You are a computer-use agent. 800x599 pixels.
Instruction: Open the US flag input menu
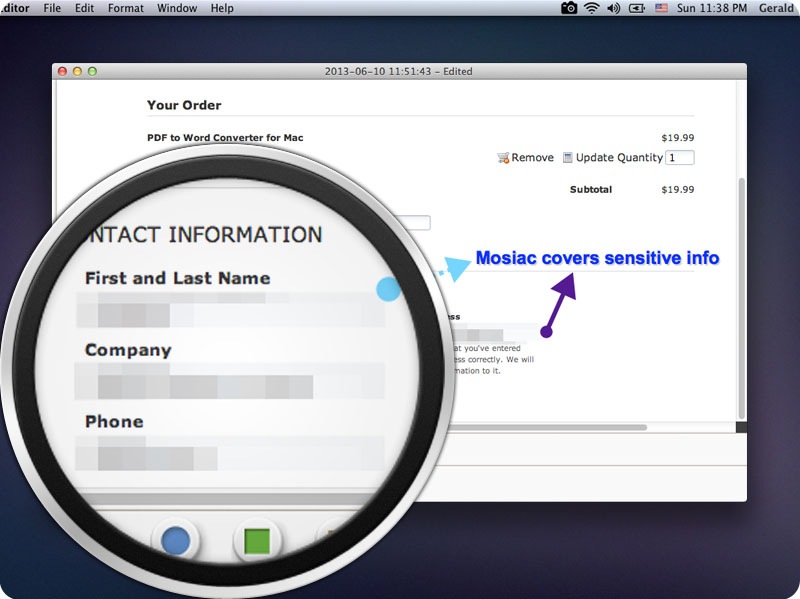pyautogui.click(x=661, y=8)
